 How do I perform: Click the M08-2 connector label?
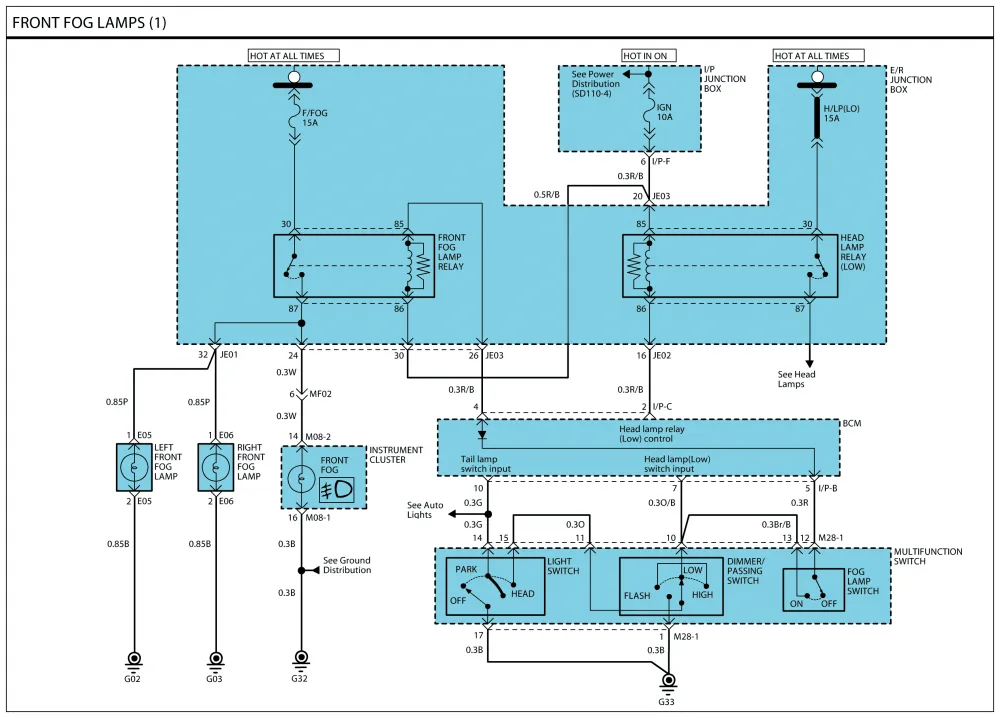click(x=318, y=437)
